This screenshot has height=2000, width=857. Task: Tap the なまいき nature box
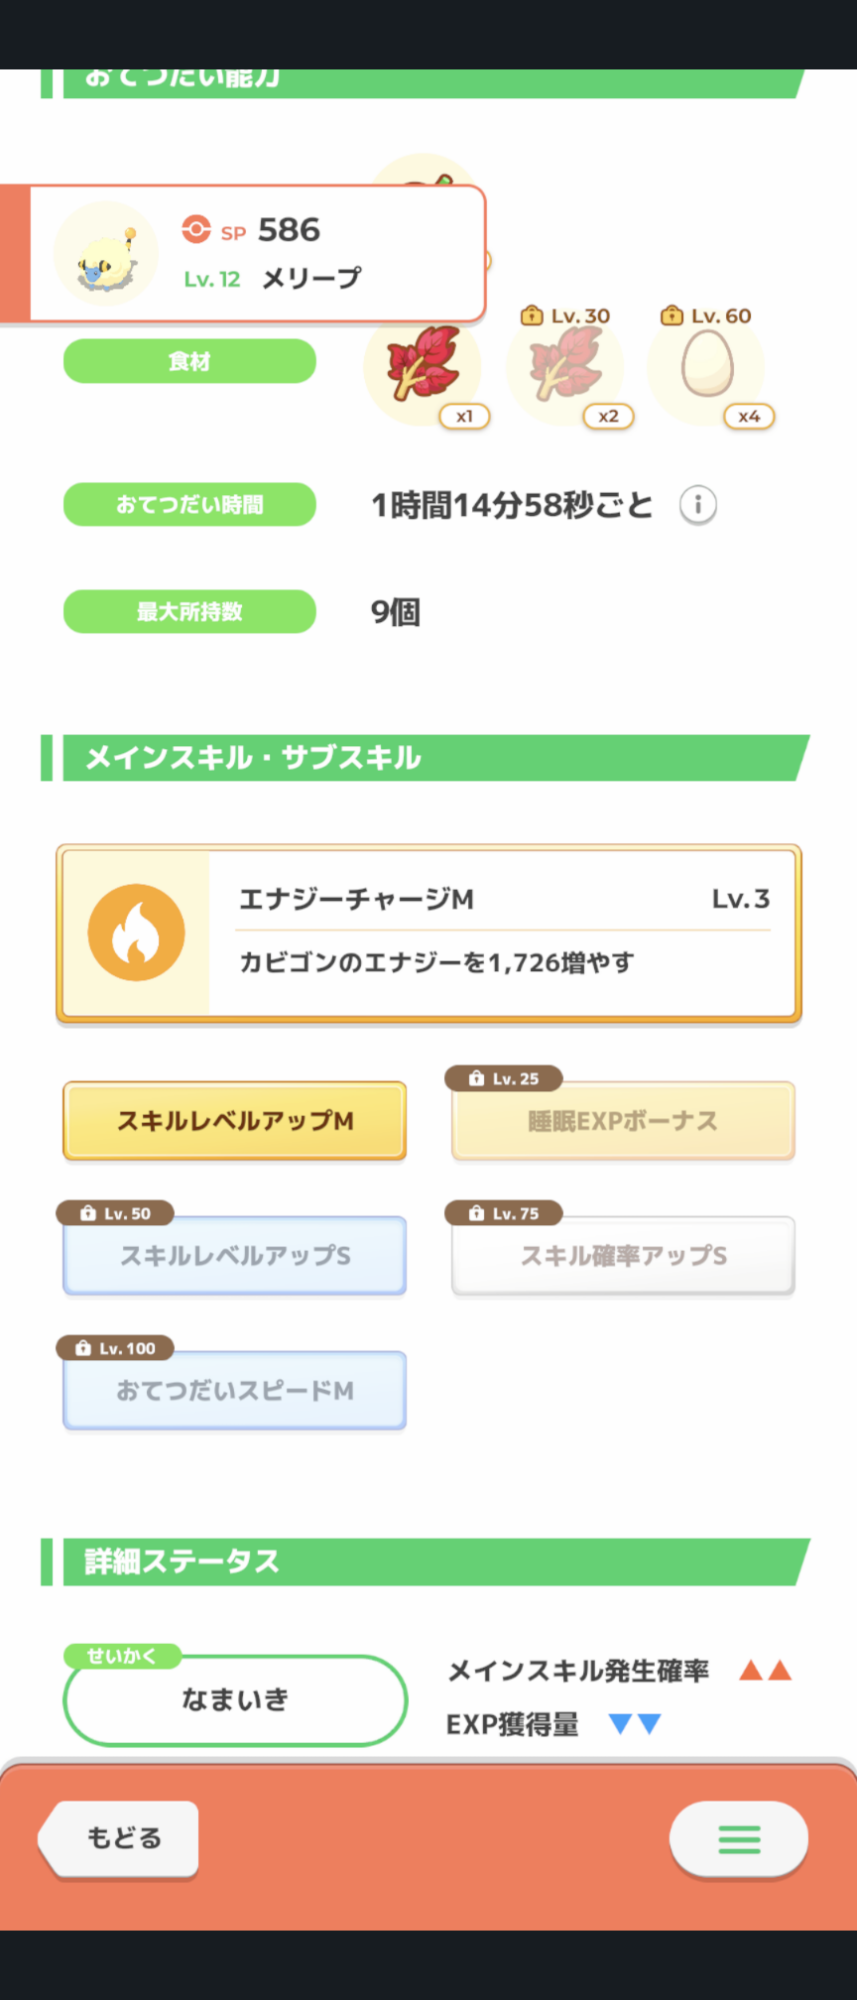coord(235,1700)
